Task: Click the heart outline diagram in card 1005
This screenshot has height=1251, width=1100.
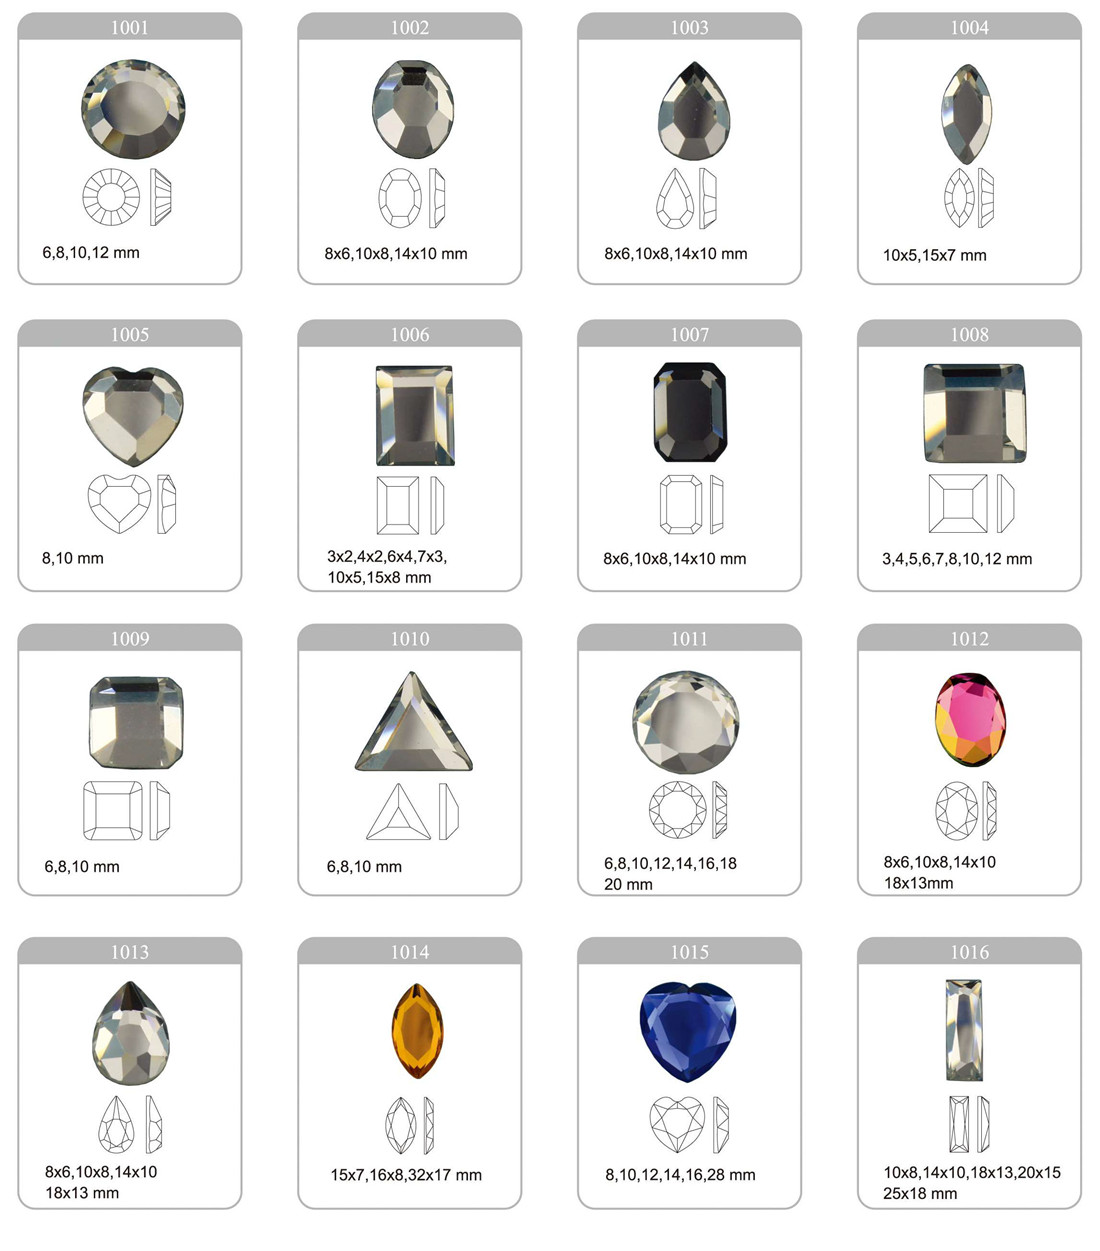Action: coord(119,504)
